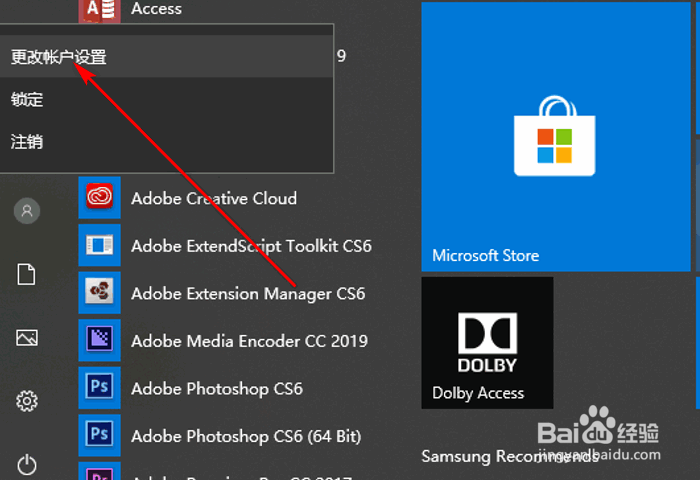
Task: Click the Samsung Recommends group label
Action: pyautogui.click(x=509, y=456)
